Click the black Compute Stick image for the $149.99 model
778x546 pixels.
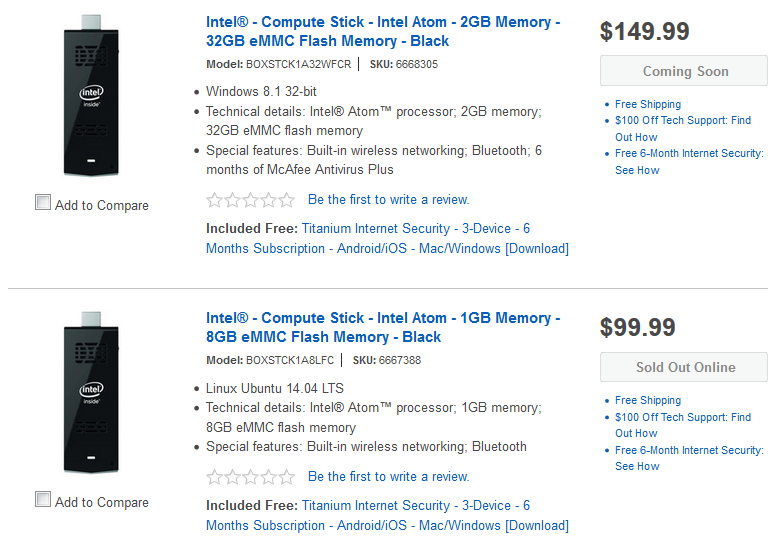tap(91, 98)
